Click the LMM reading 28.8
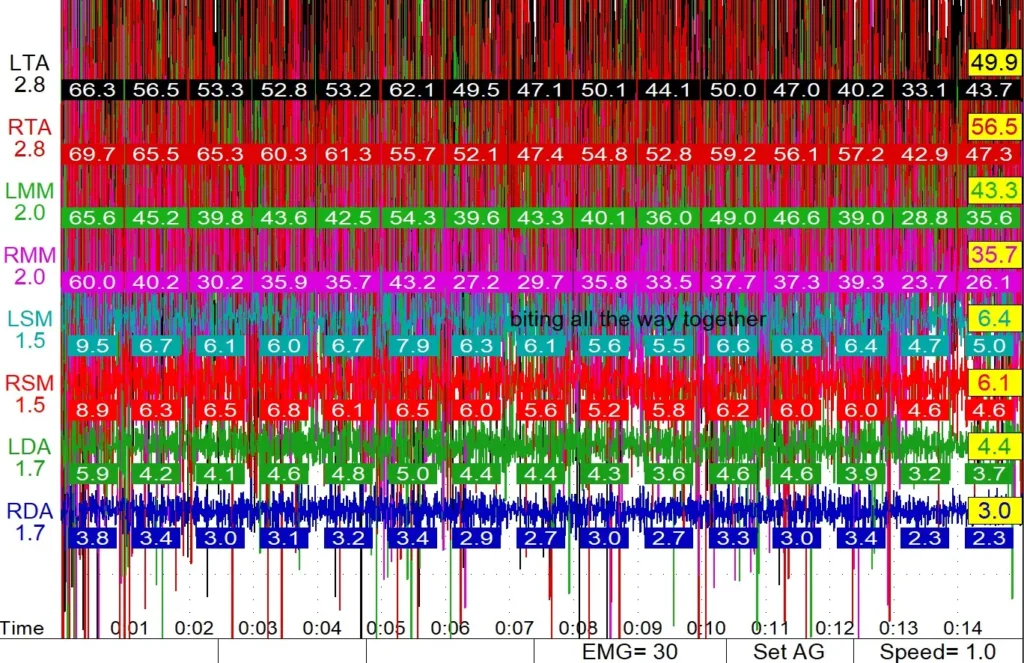1024x663 pixels. coord(924,218)
